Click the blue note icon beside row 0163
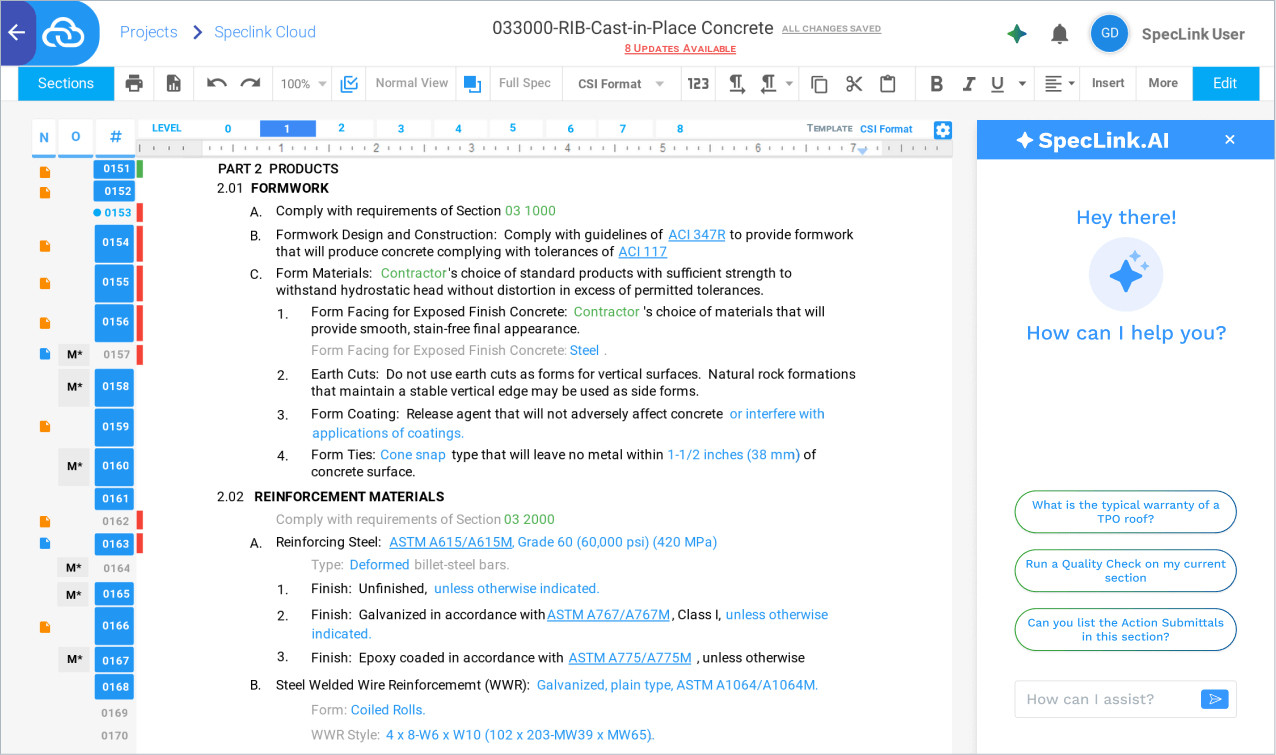The image size is (1276, 755). 44,543
